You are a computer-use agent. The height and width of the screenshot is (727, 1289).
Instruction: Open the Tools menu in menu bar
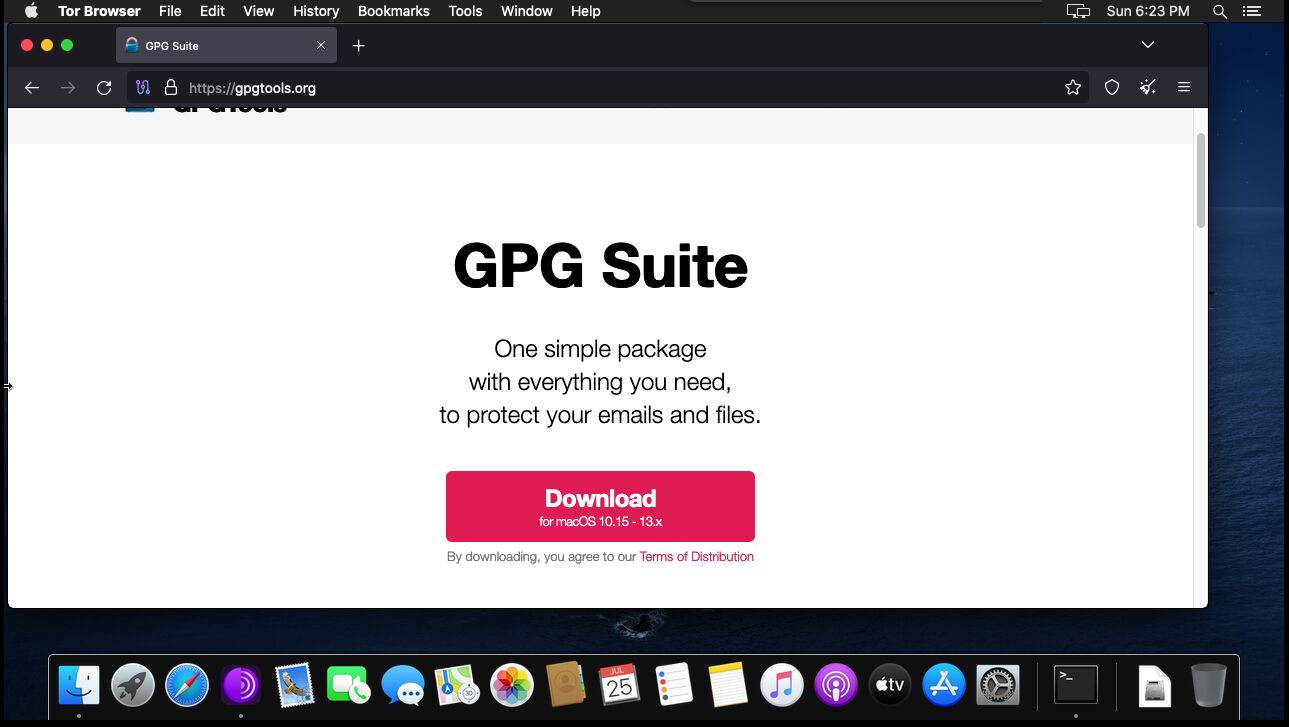[x=465, y=11]
